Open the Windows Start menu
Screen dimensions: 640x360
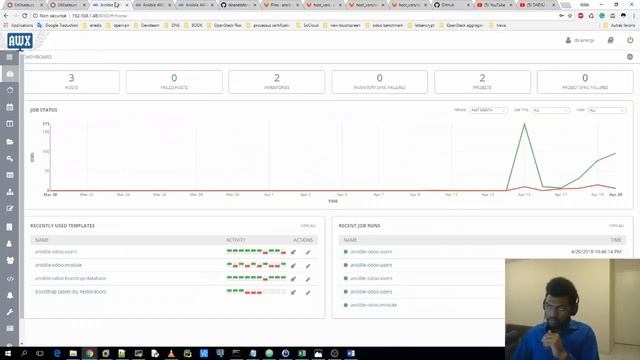[x=7, y=353]
